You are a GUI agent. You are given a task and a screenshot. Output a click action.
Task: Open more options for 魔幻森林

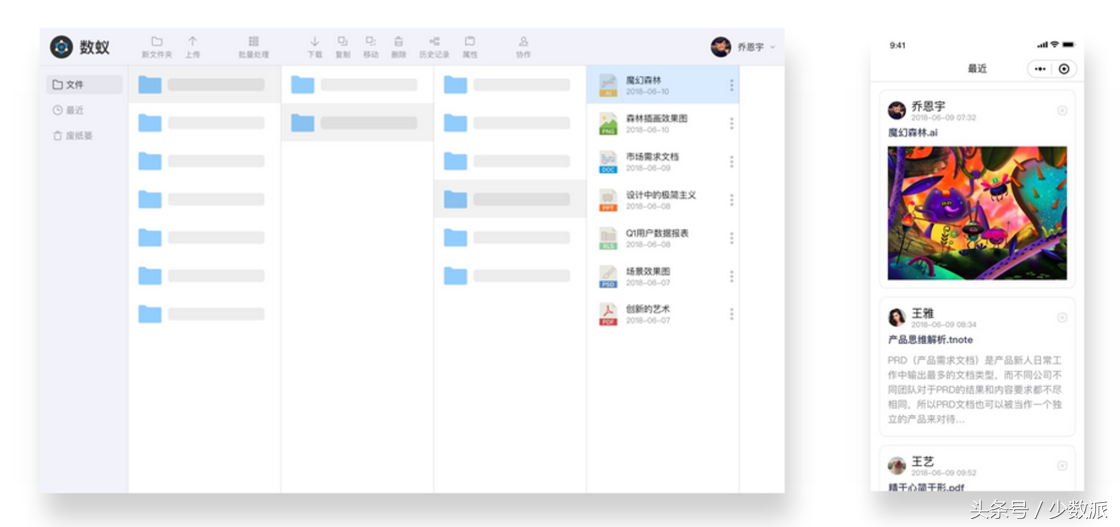[731, 86]
